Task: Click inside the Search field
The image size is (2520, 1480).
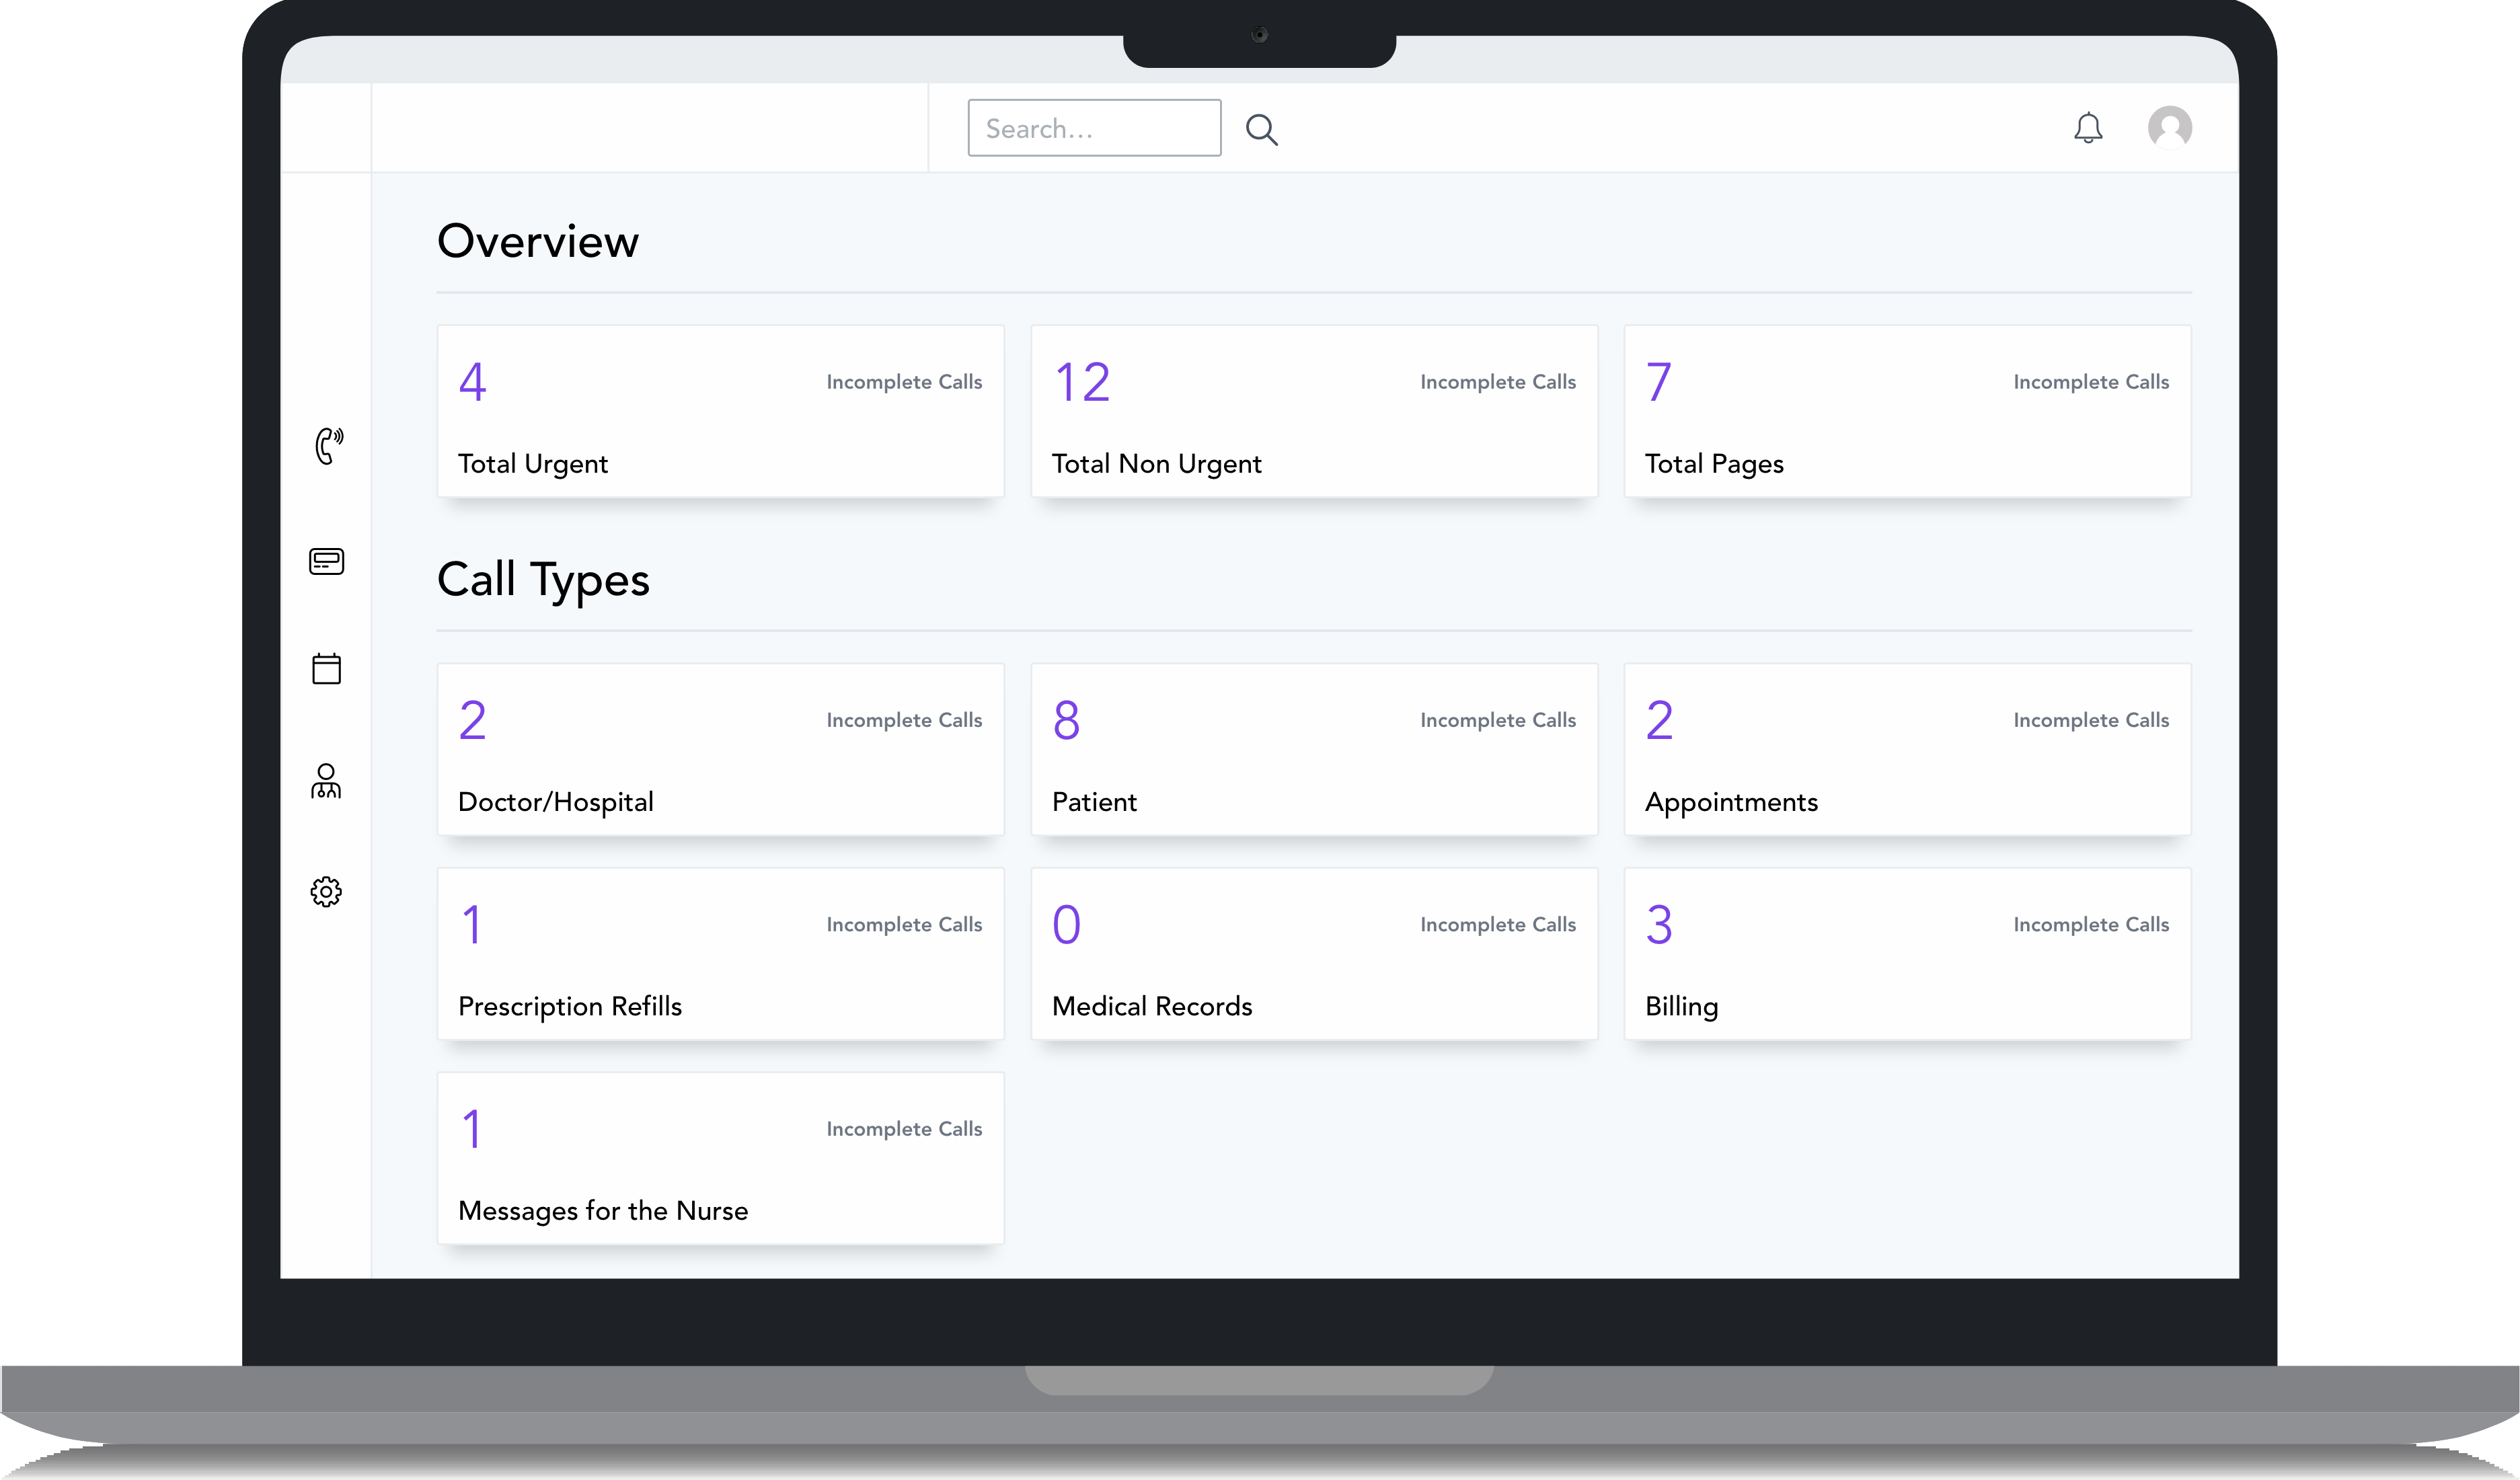Action: coord(1093,128)
